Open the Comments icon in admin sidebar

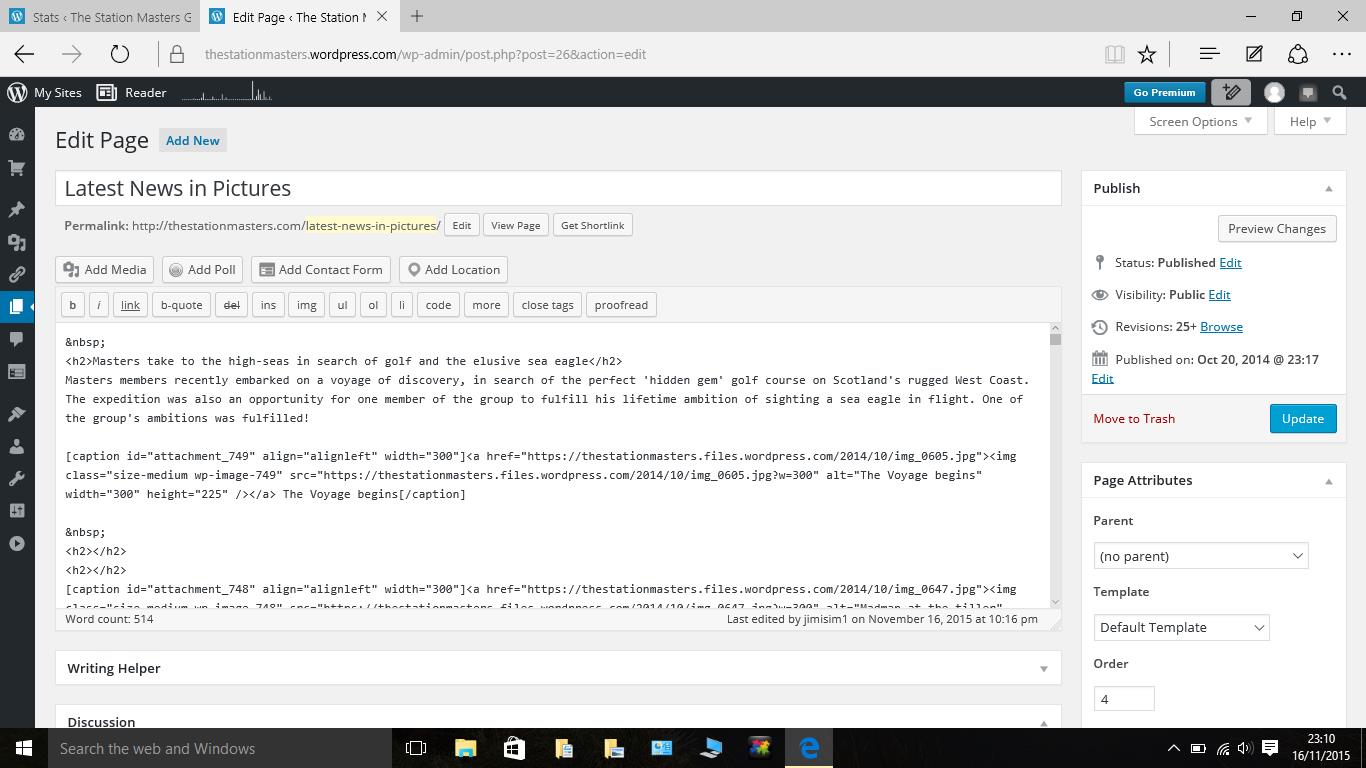(x=16, y=339)
